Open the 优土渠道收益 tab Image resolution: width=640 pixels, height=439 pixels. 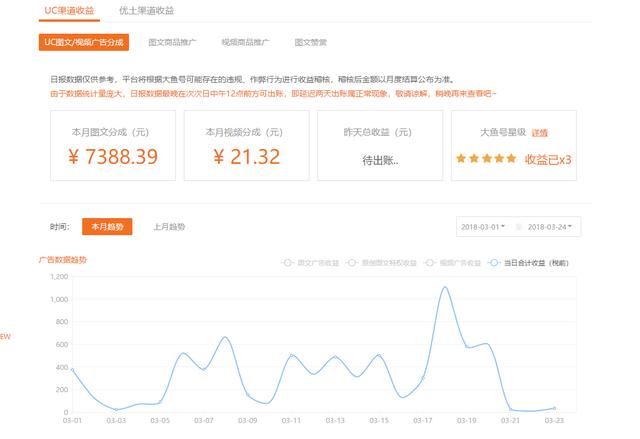(146, 11)
